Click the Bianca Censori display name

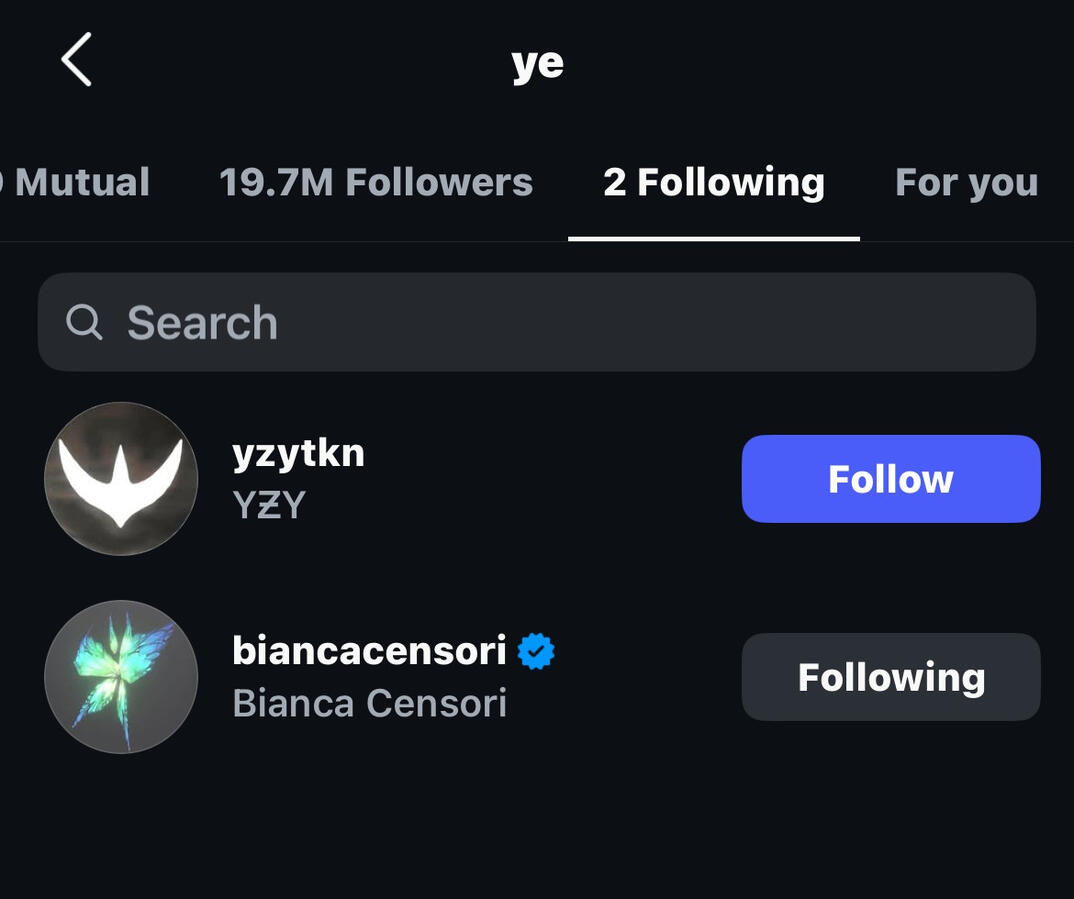(369, 704)
